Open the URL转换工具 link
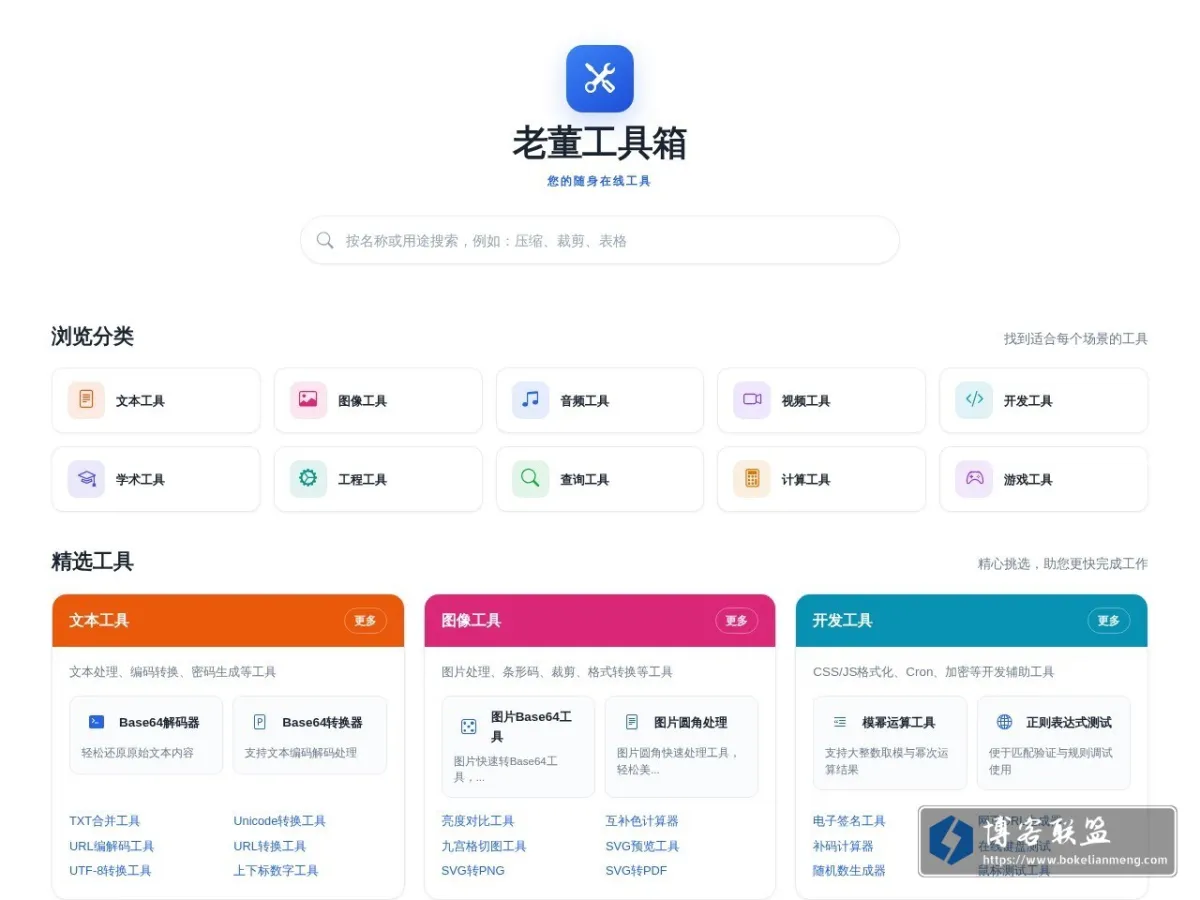The height and width of the screenshot is (900, 1200). 270,846
